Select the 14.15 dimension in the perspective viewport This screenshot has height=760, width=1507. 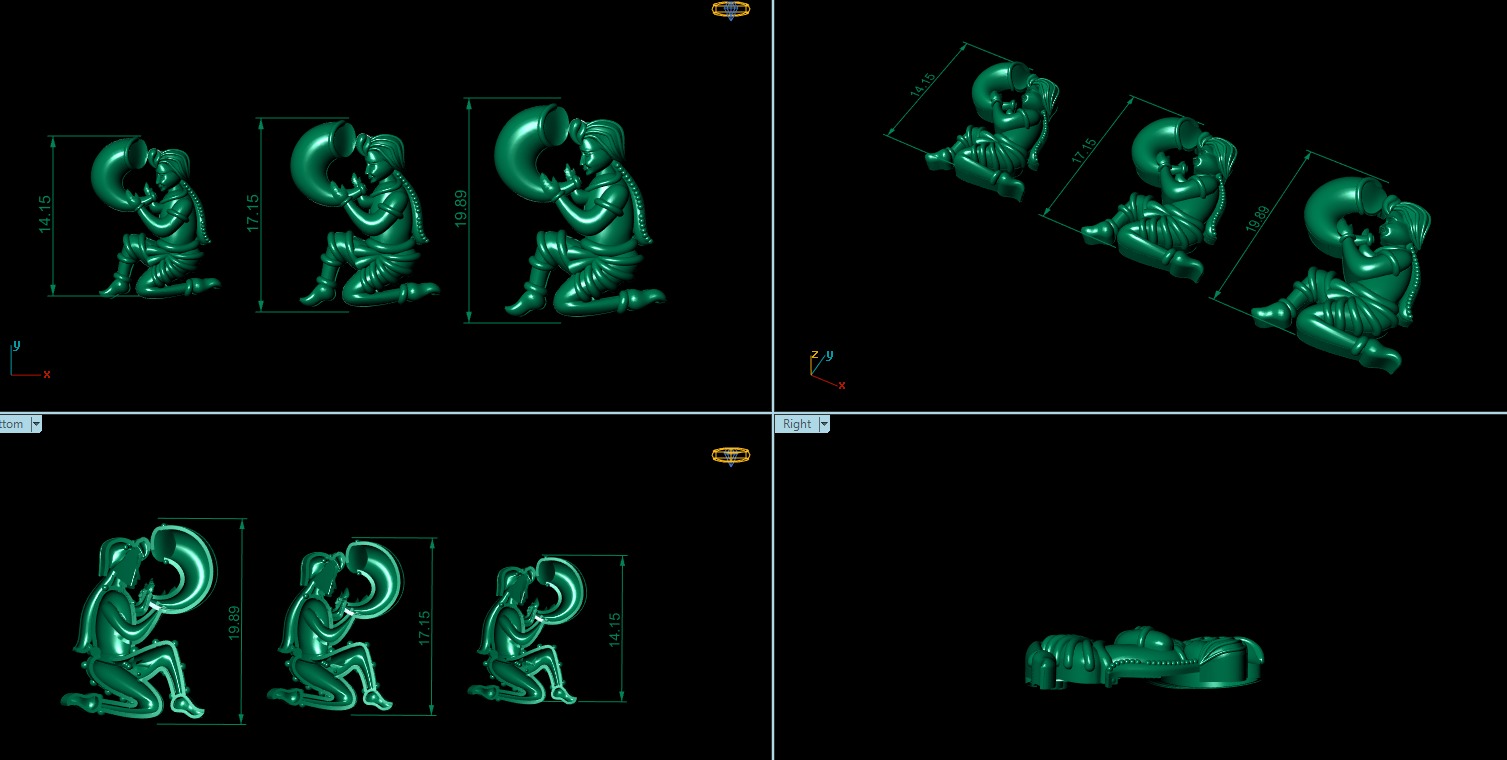pos(922,85)
